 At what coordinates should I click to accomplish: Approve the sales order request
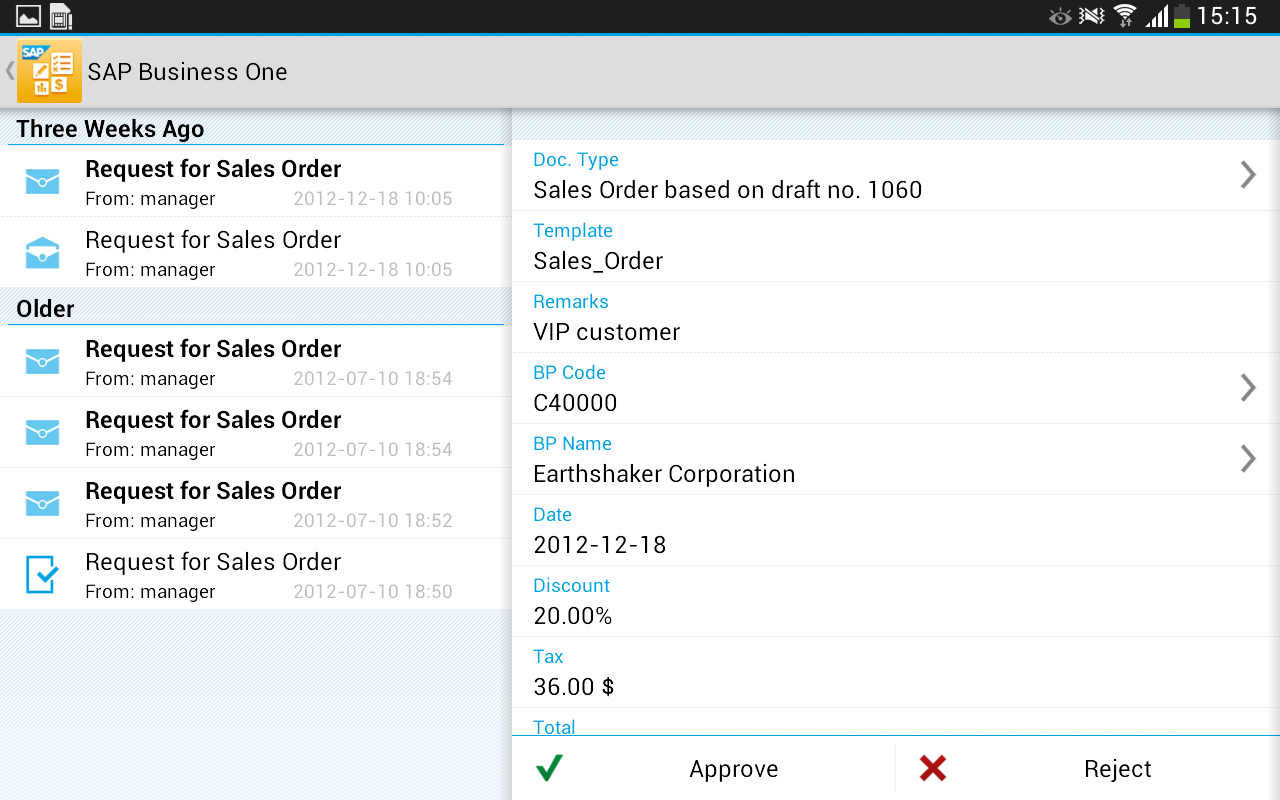[733, 769]
